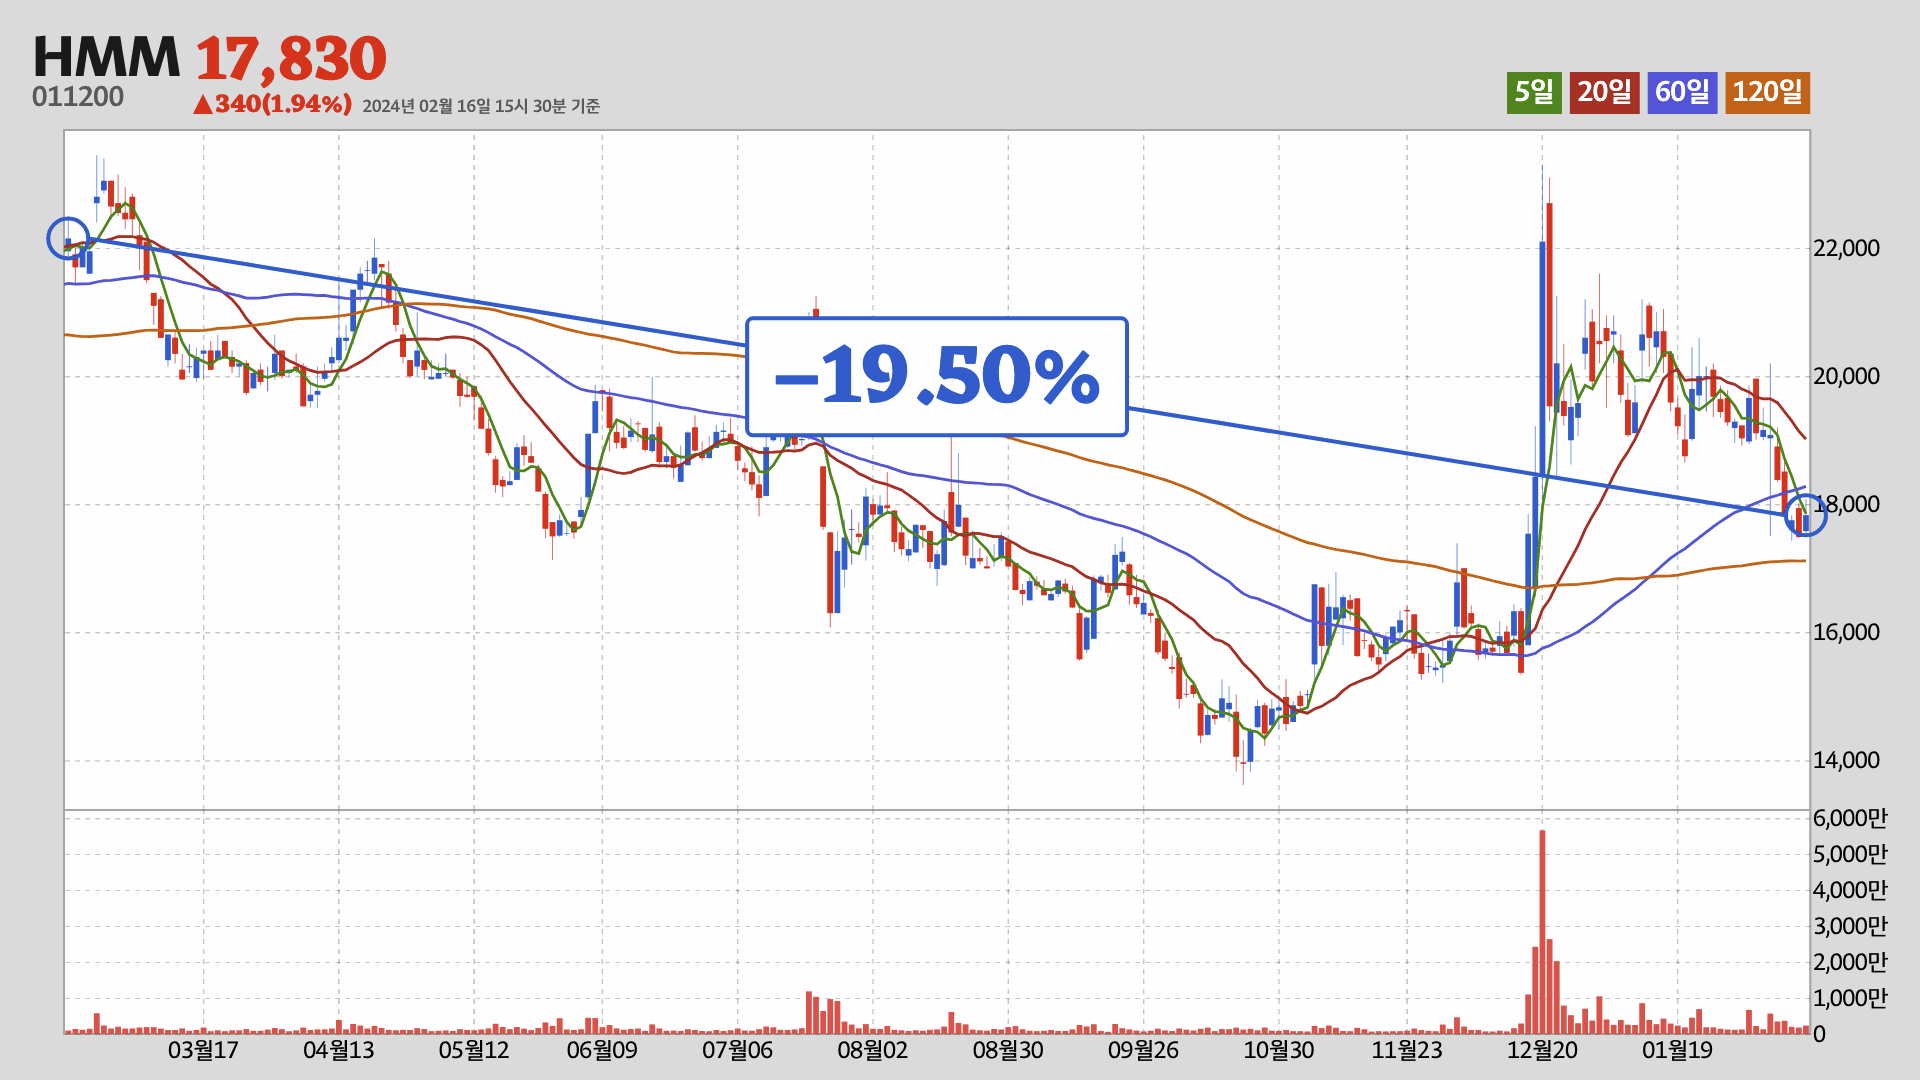
Task: Click the 20,000 price axis label
Action: point(1846,376)
